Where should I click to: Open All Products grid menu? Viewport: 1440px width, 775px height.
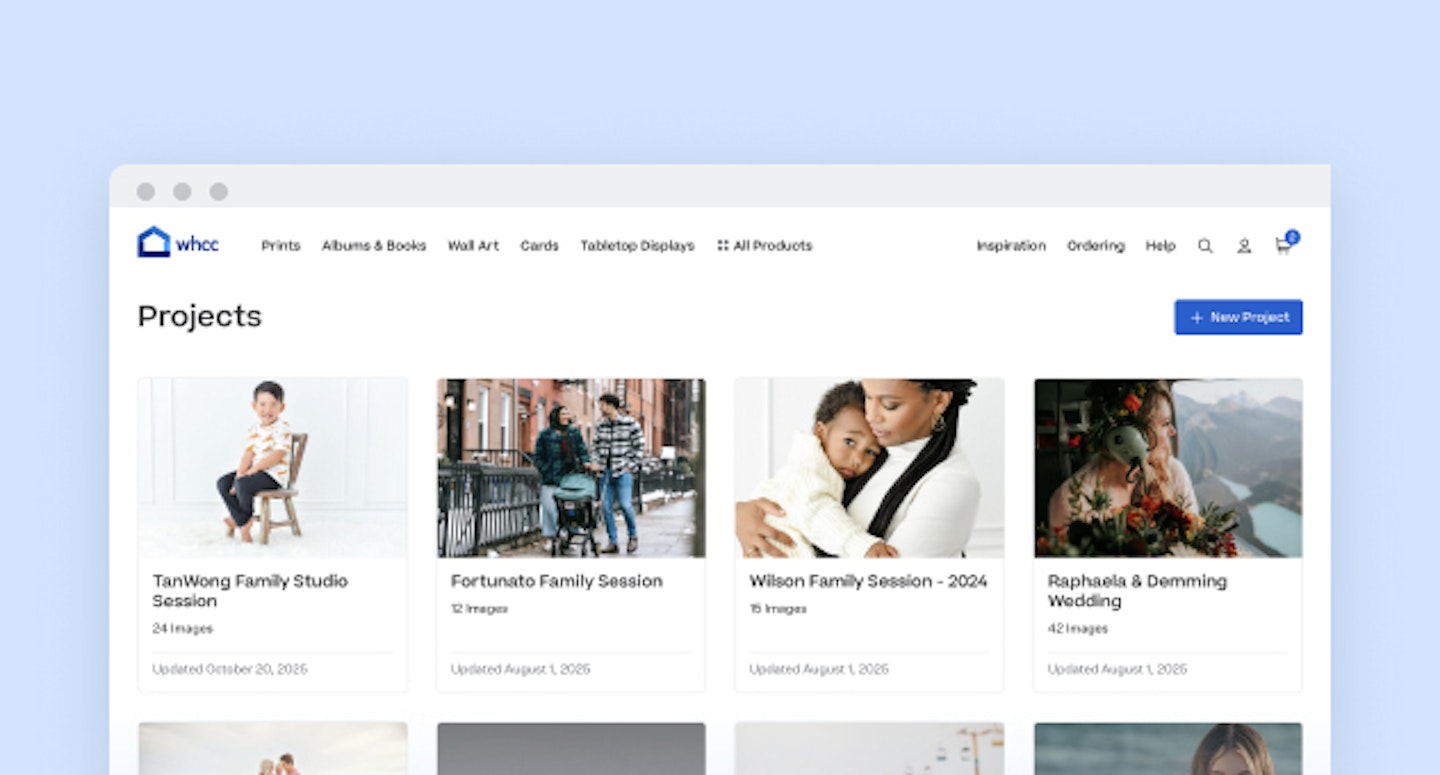(765, 246)
